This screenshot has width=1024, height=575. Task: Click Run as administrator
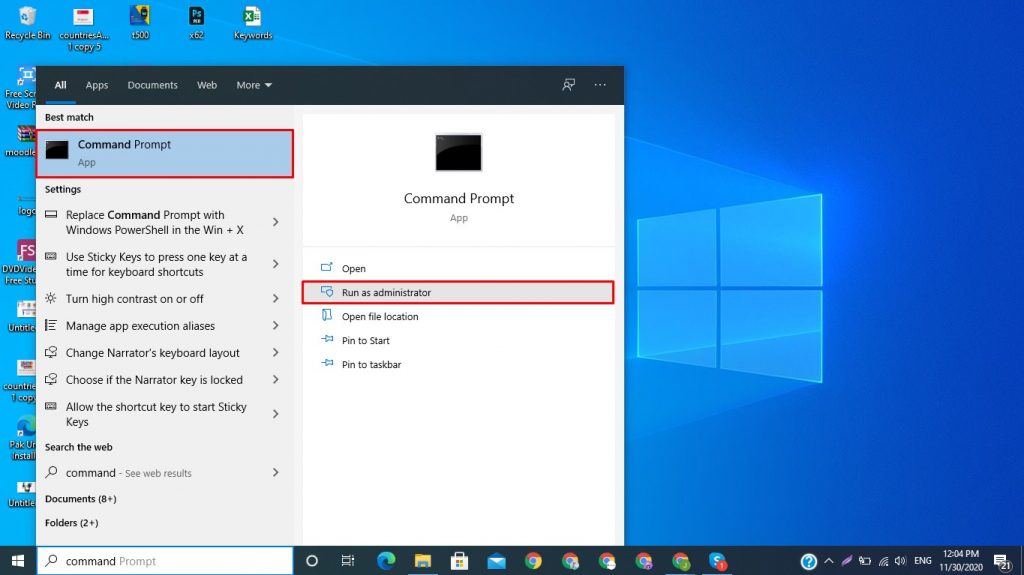(386, 292)
